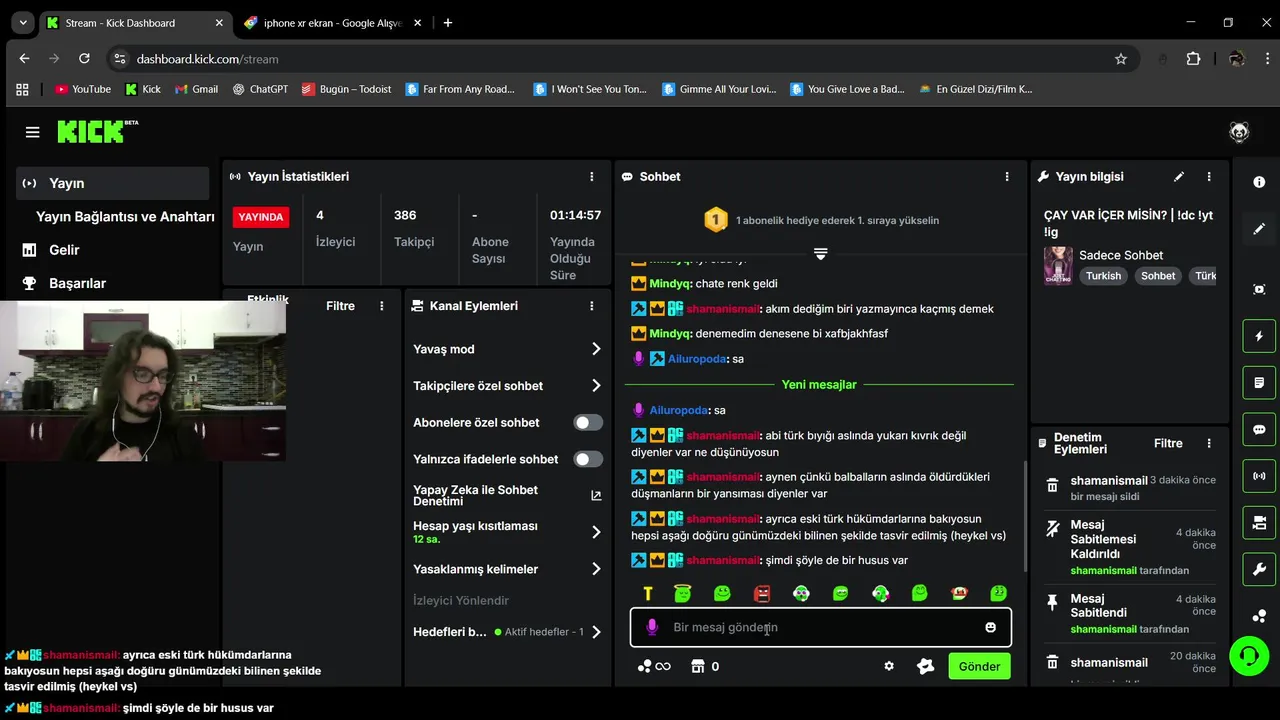Open Yapay Zeka ile Sohbet Denetimi link
Screen dimensions: 1280x720
[x=508, y=495]
